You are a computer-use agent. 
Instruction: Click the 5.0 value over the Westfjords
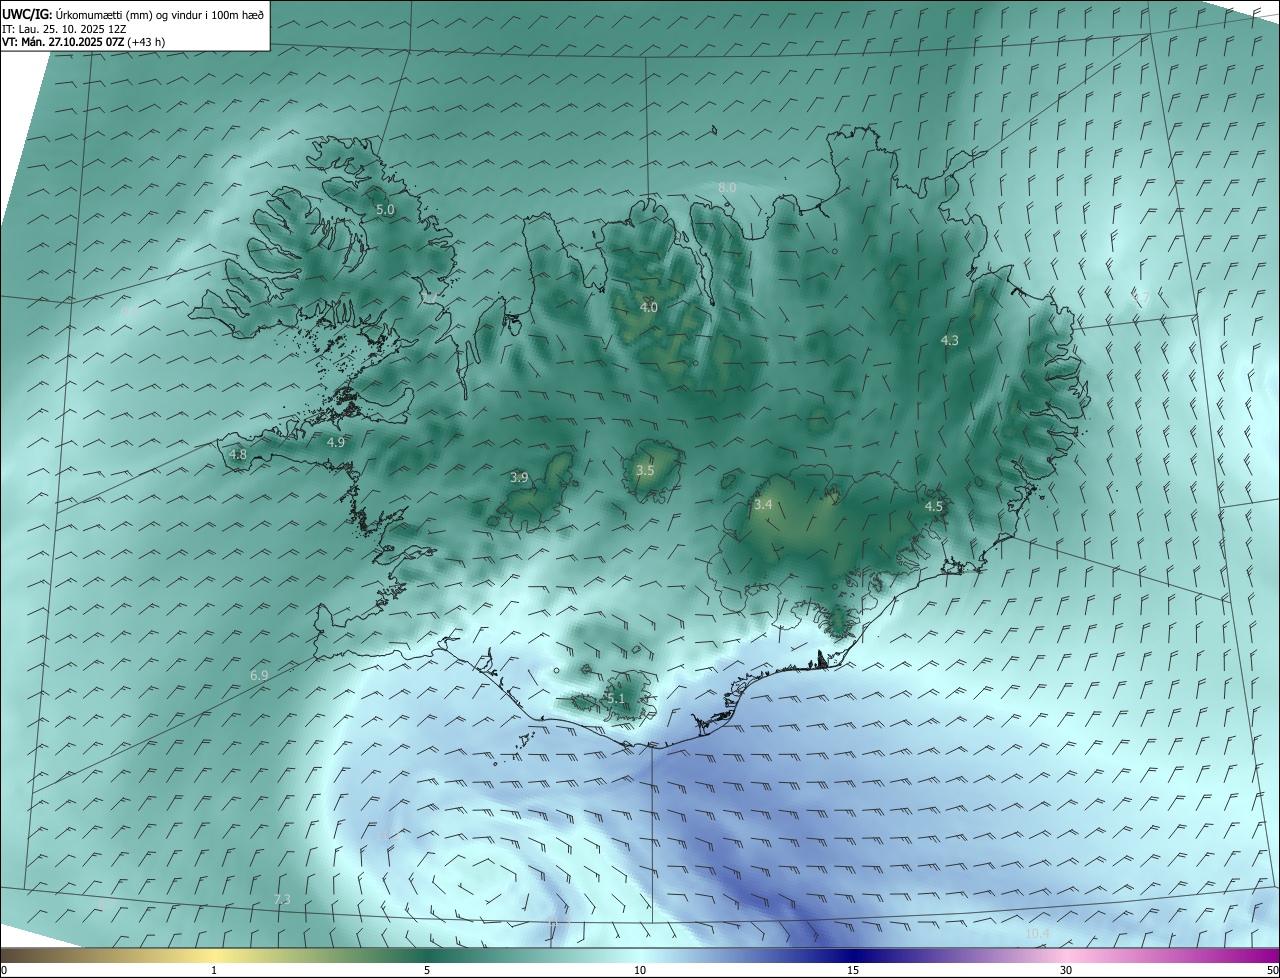coord(385,210)
